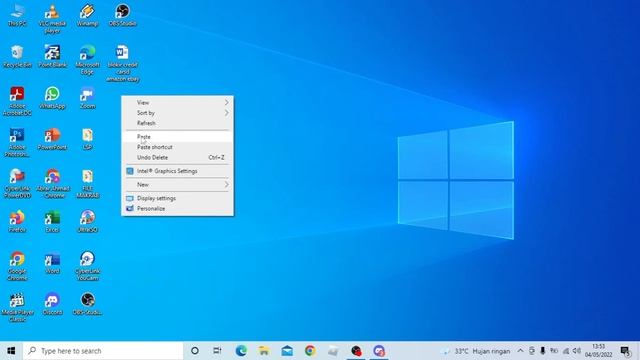Open the This PC desktop icon
This screenshot has height=360, width=640.
pos(17,16)
